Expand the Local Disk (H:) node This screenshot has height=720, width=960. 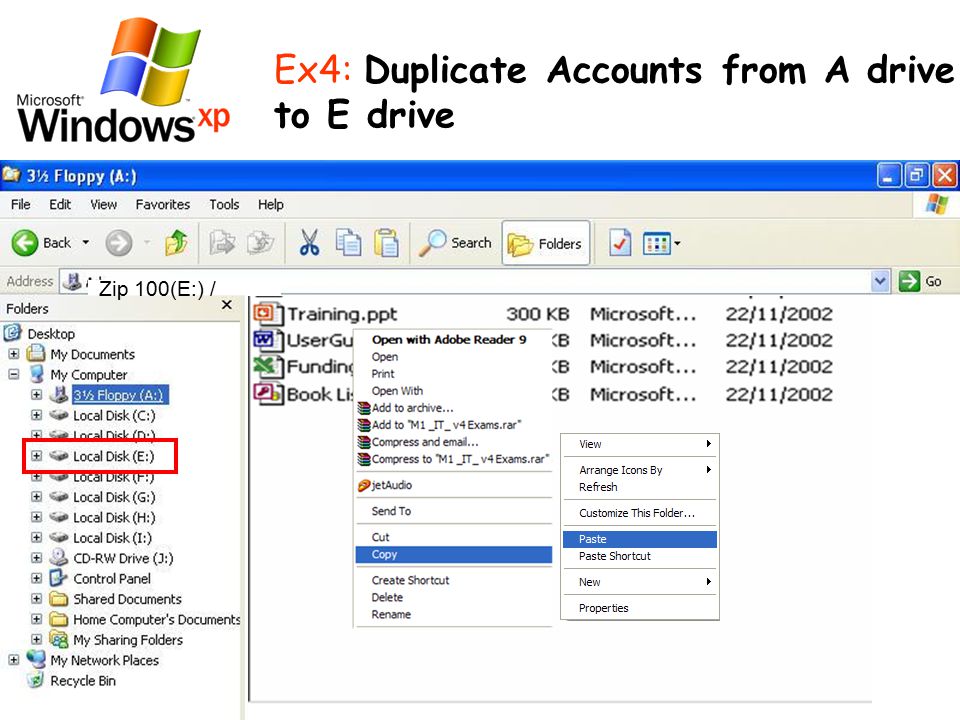pos(36,517)
